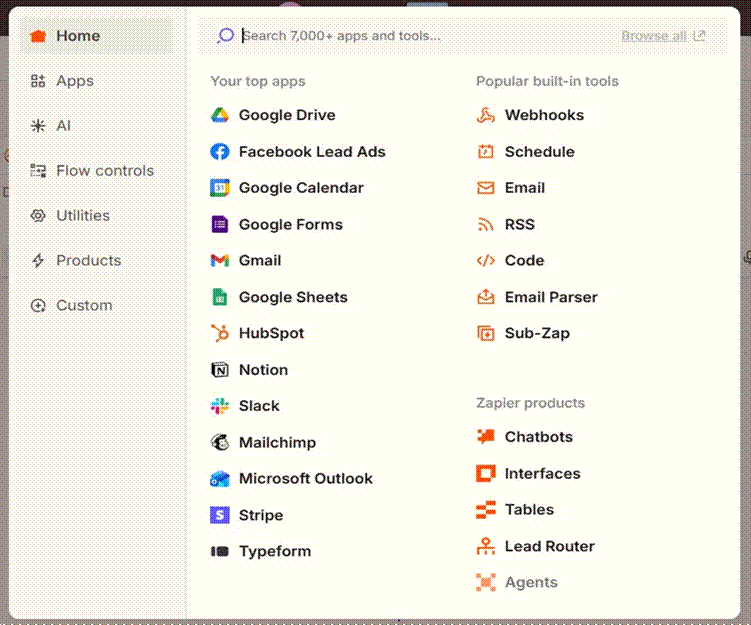
Task: Click the Tables product icon
Action: coord(486,510)
